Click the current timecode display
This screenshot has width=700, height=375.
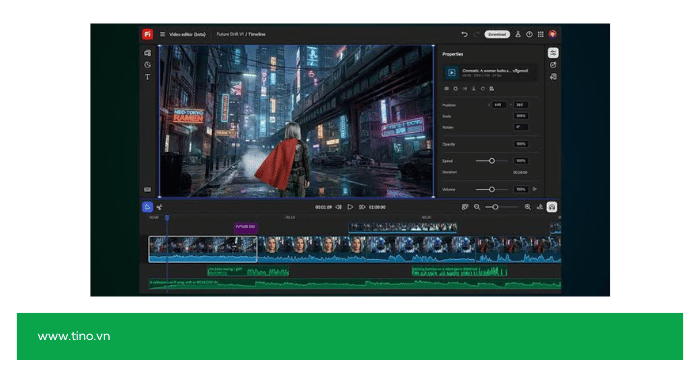[x=323, y=207]
